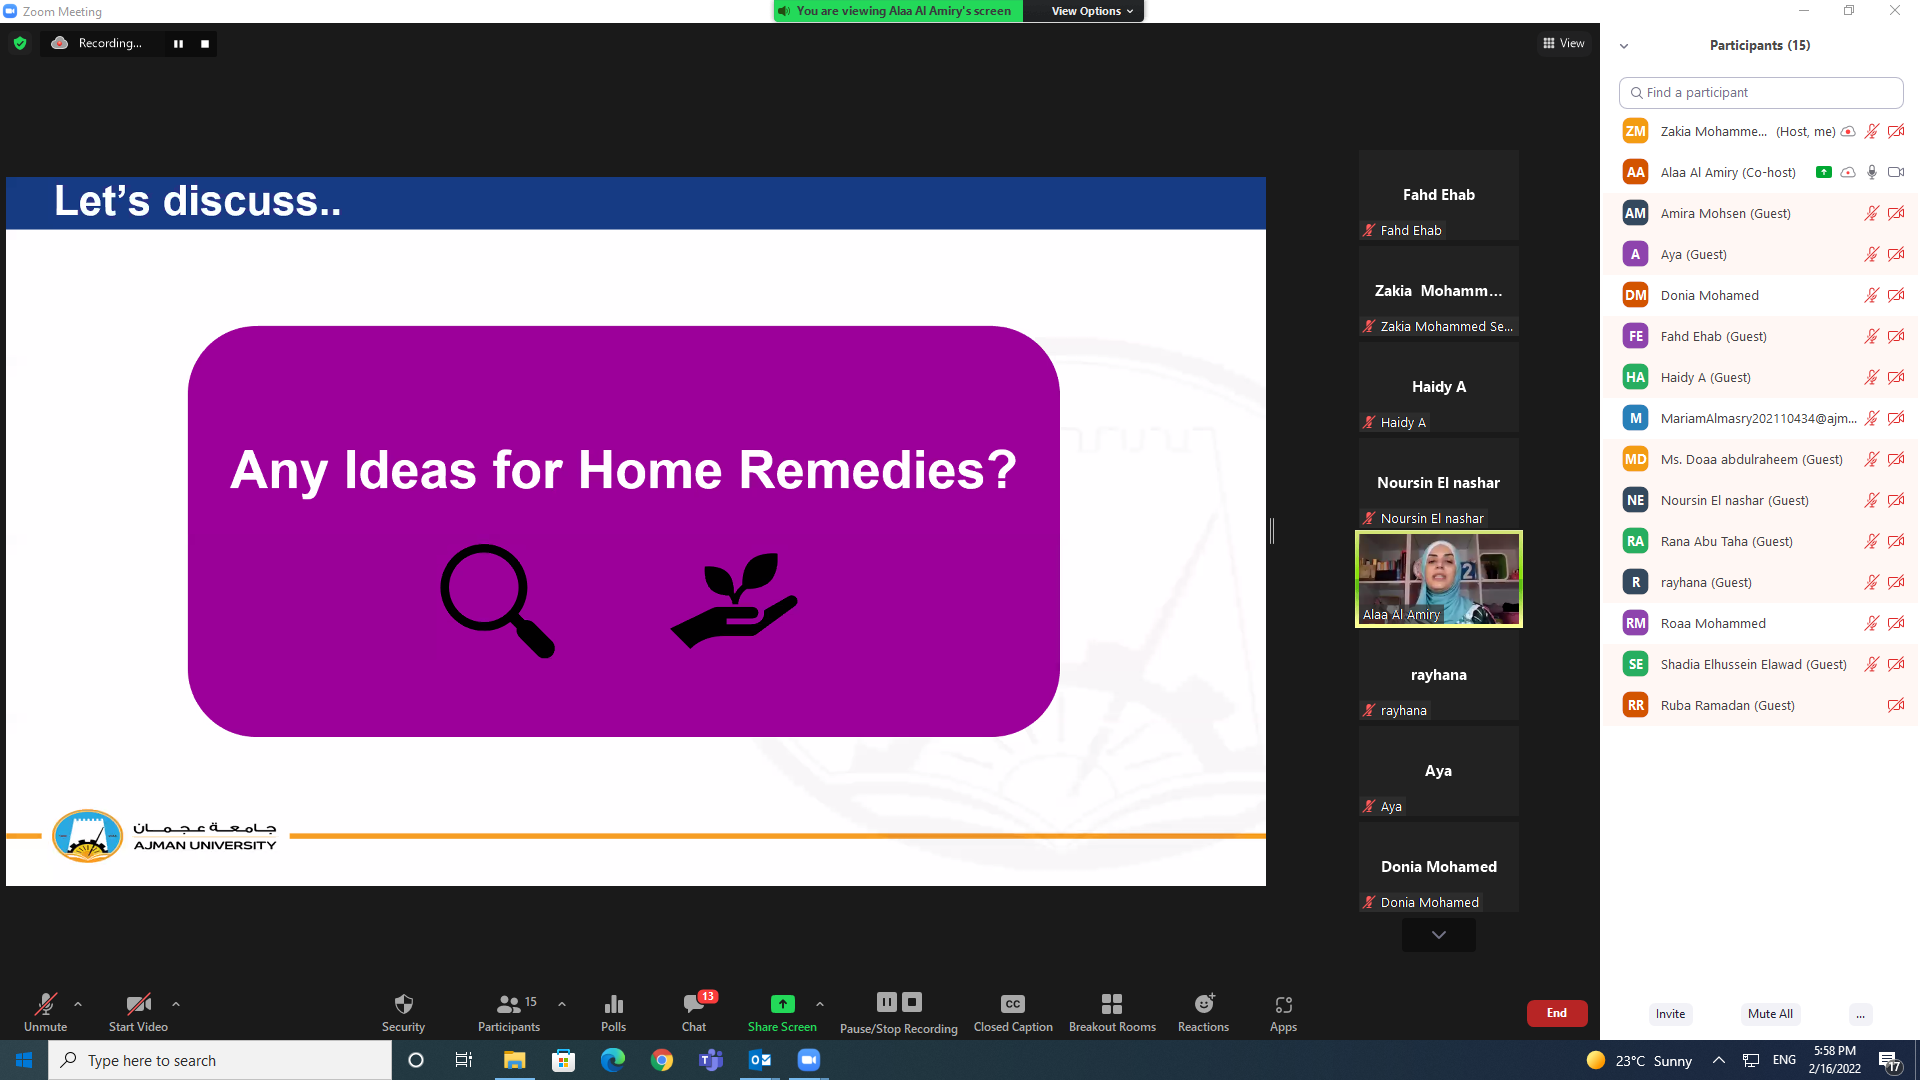Click the Invite button

1670,1014
